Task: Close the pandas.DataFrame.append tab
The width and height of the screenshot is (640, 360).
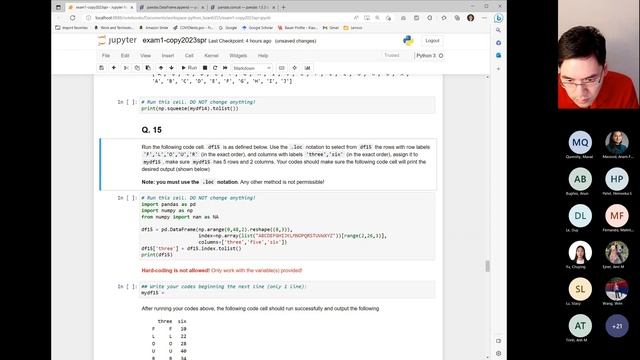Action: [x=202, y=7]
